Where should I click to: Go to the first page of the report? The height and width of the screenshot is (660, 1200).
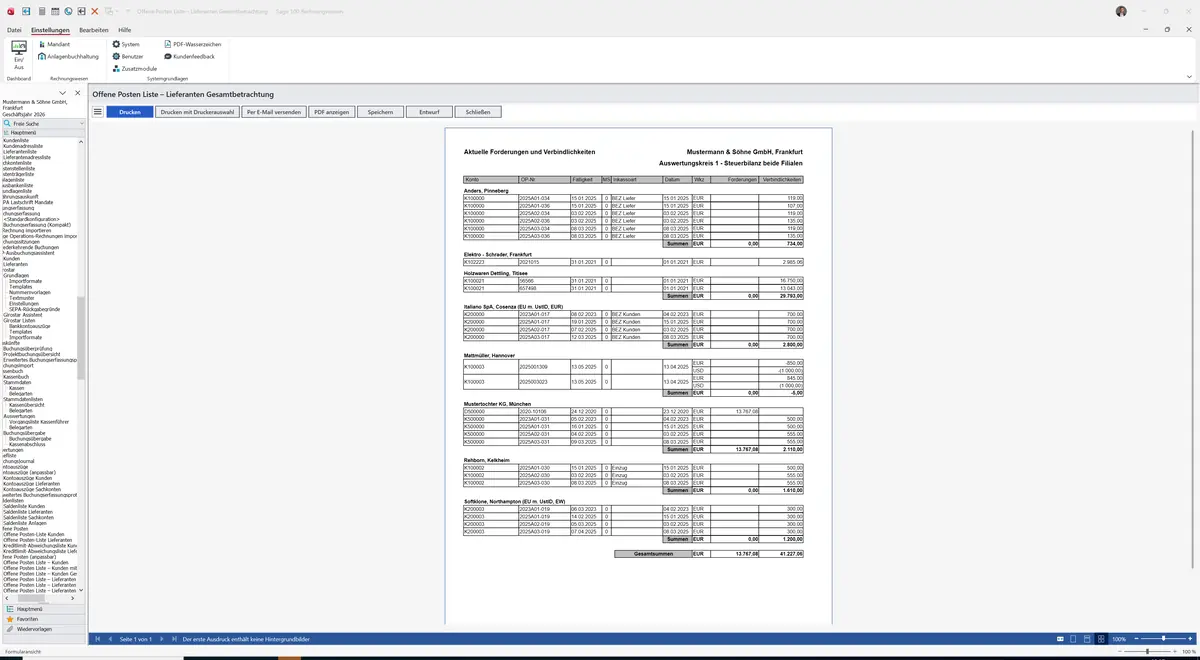97,639
